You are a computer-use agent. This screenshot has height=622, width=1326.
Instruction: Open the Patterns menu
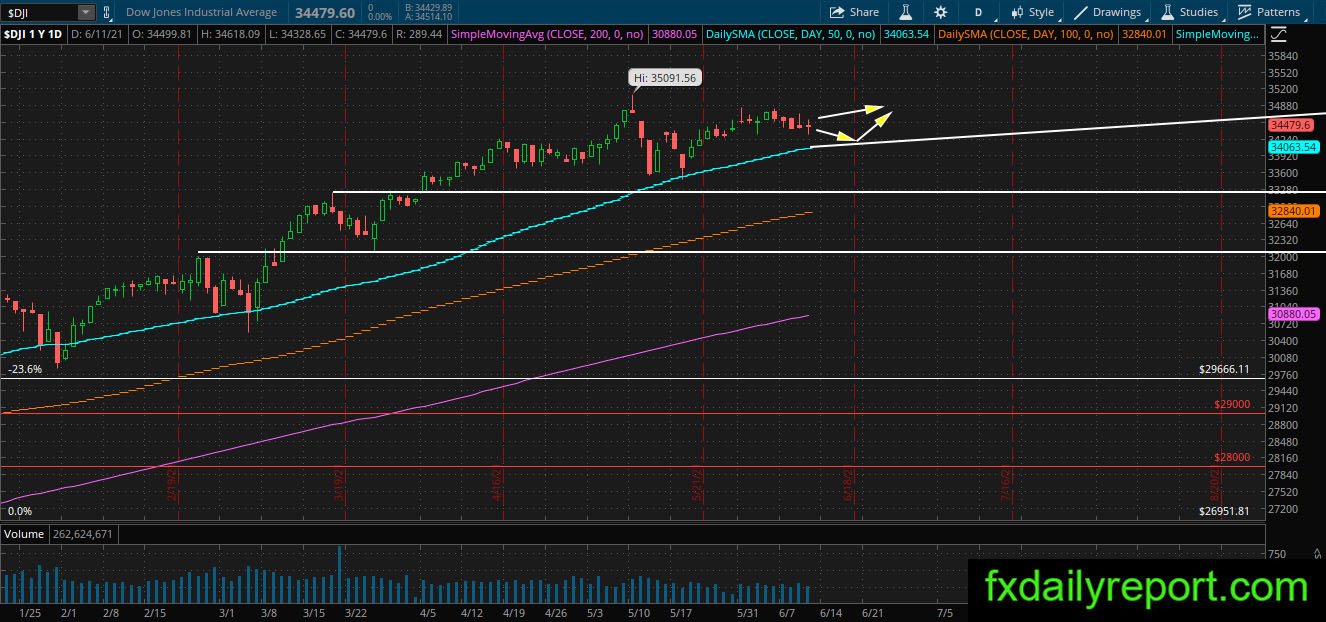click(x=1269, y=12)
